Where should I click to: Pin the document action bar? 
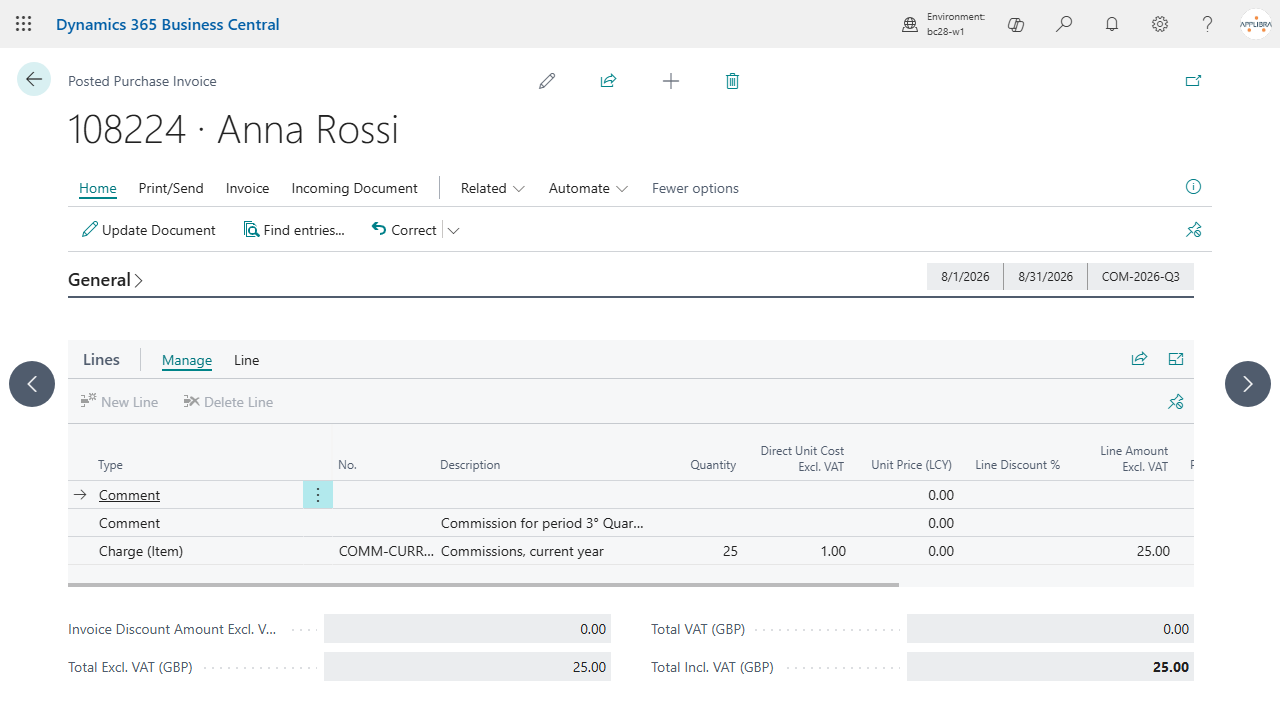coord(1193,230)
